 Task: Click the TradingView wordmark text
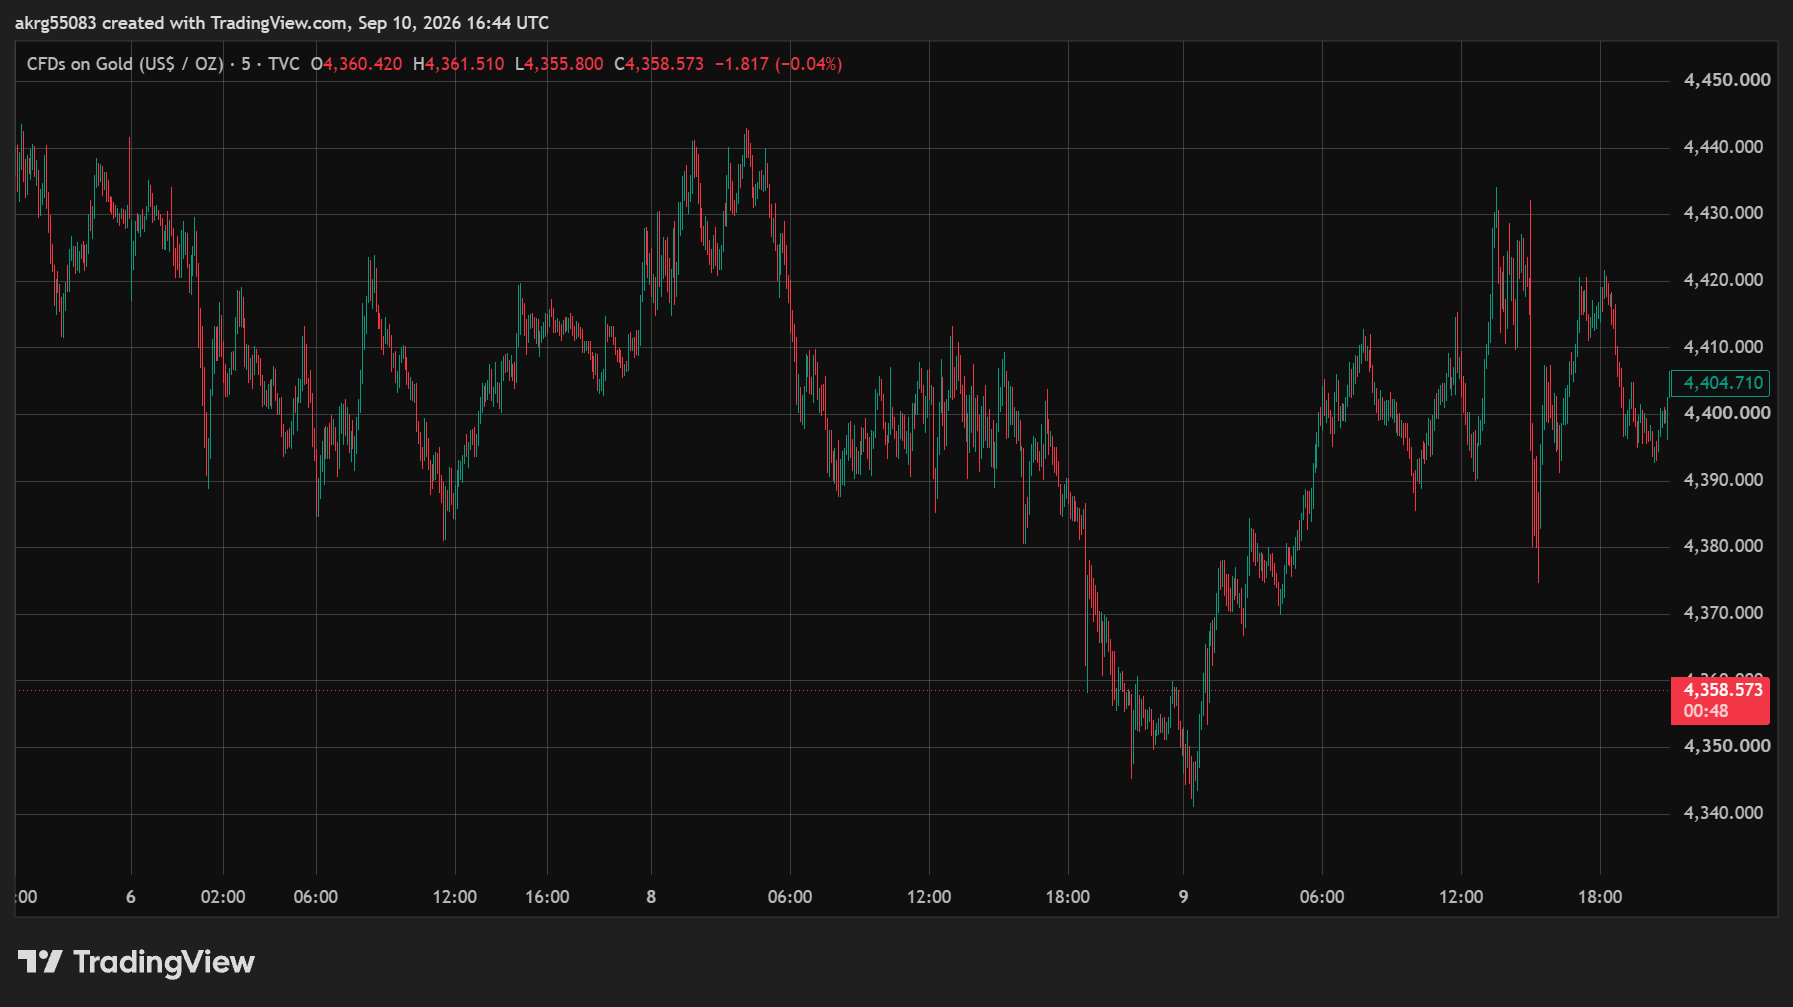pos(164,962)
